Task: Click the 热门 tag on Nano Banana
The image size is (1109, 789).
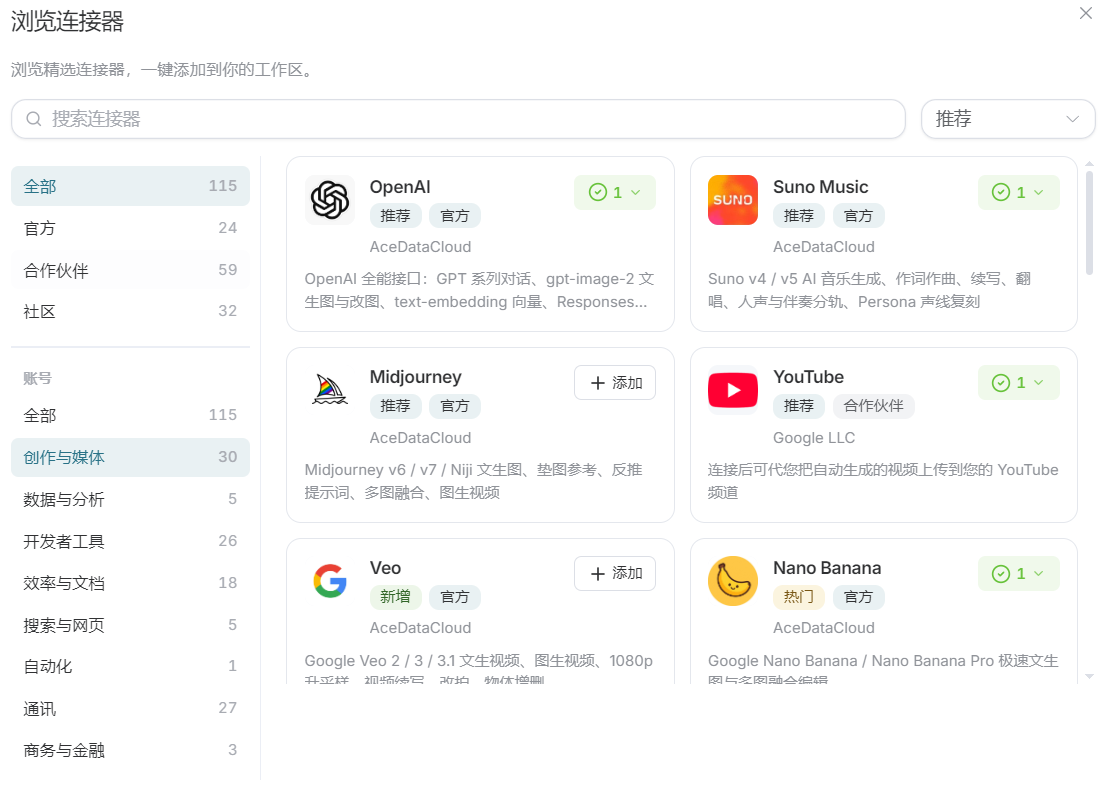Action: (x=799, y=597)
